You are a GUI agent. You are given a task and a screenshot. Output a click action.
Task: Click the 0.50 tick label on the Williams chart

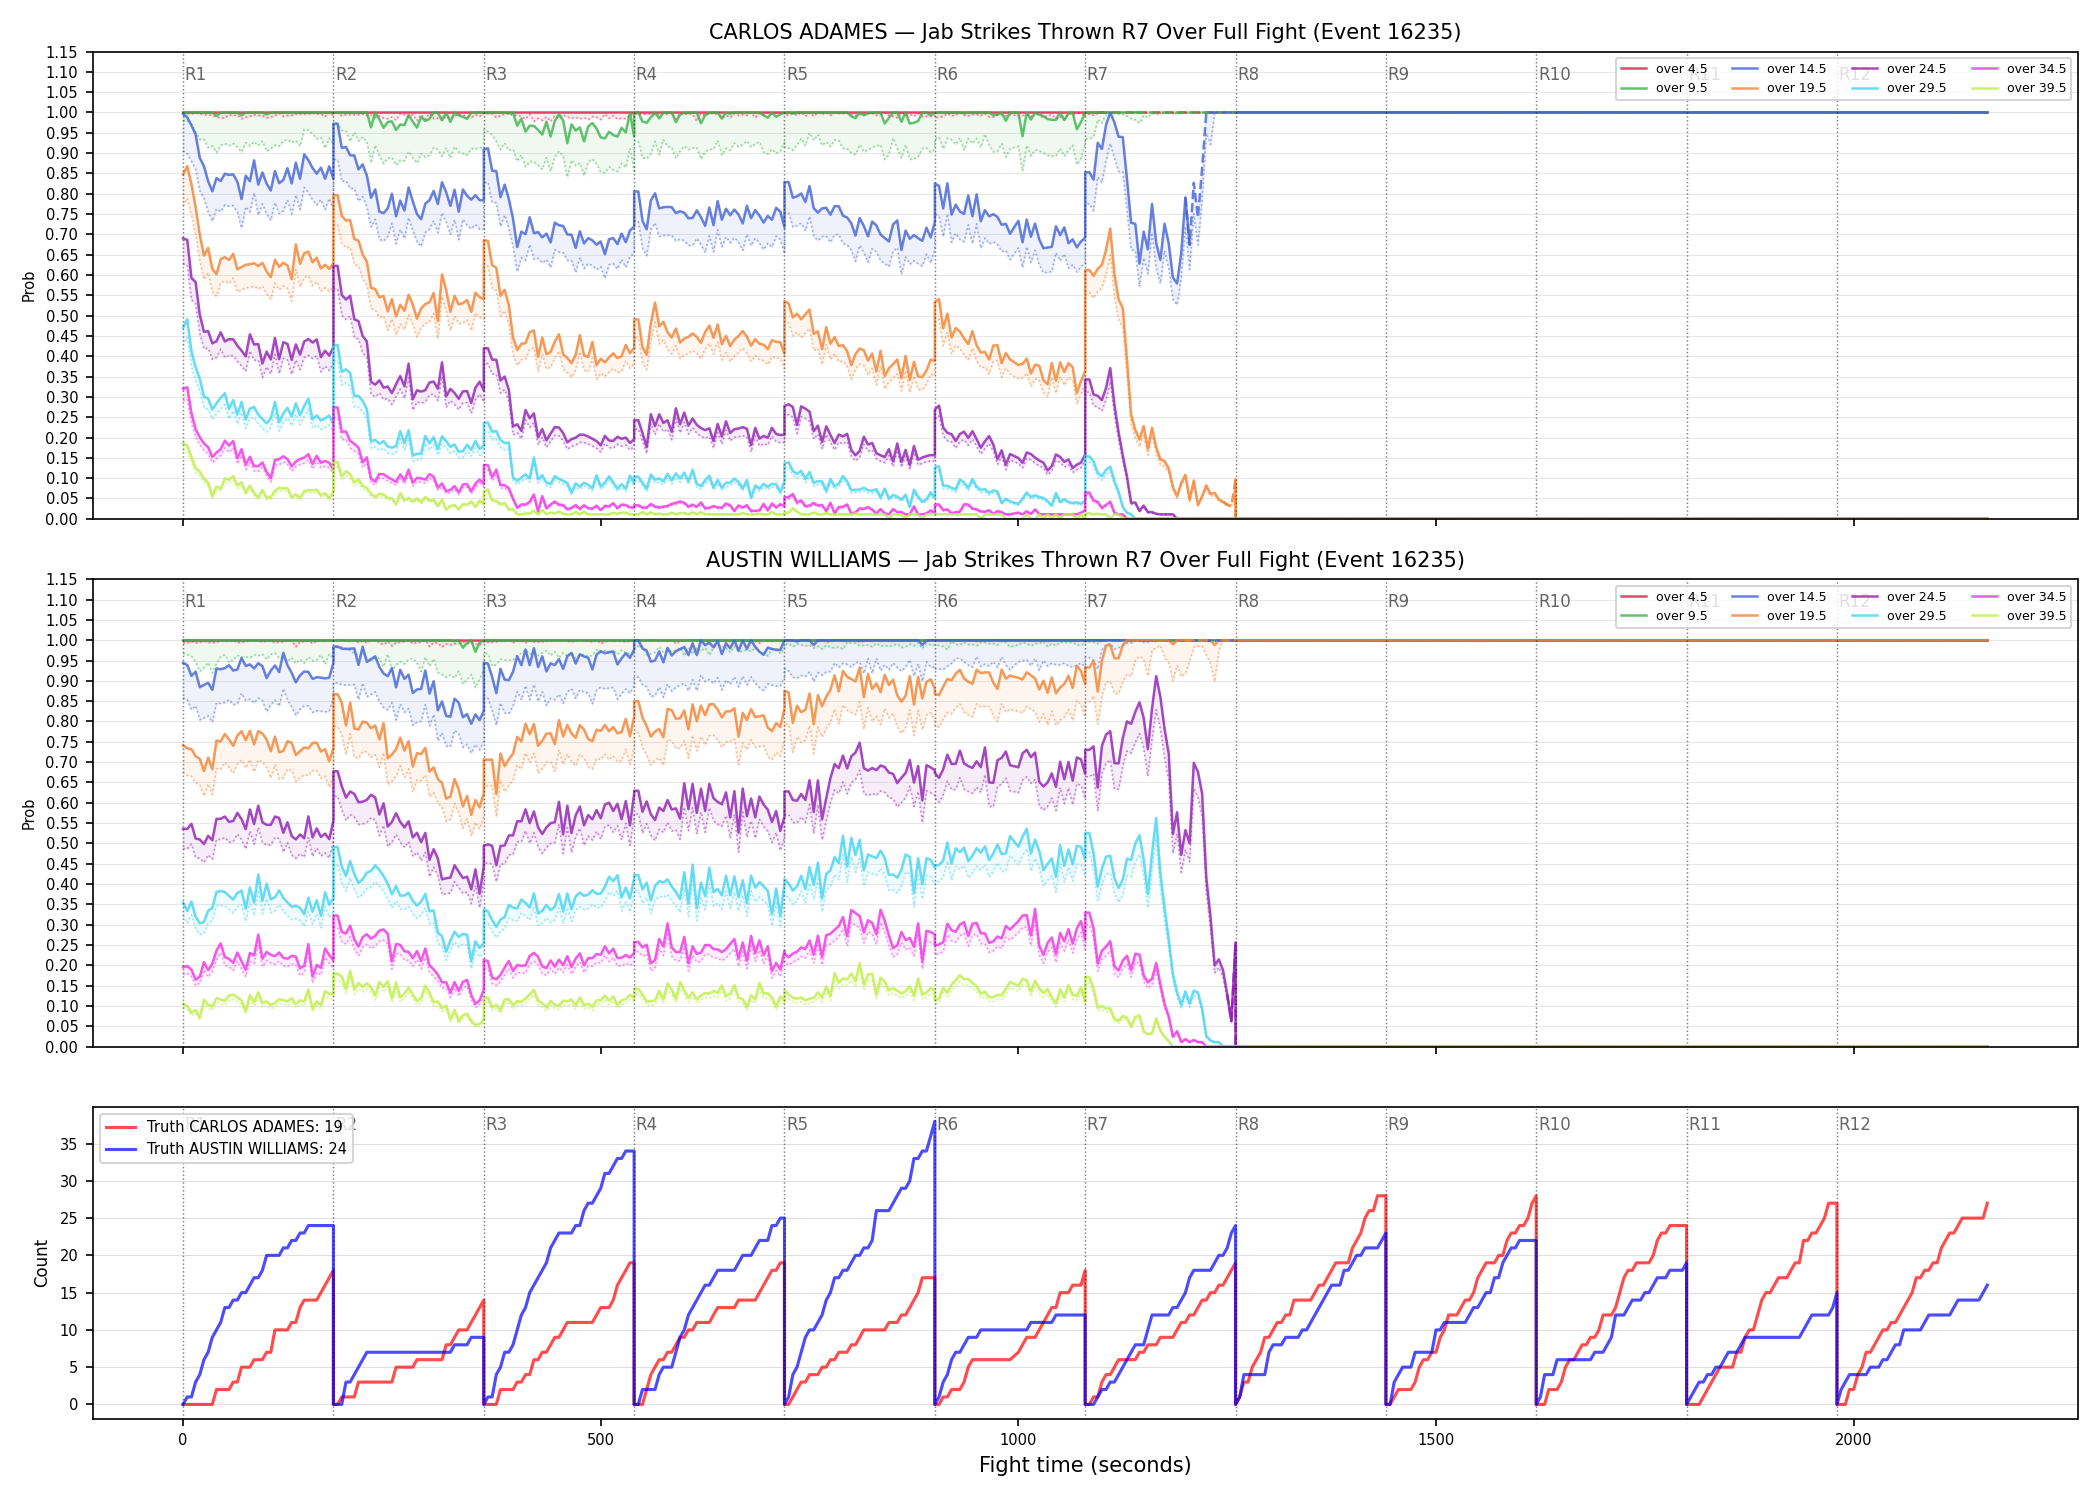tap(62, 843)
